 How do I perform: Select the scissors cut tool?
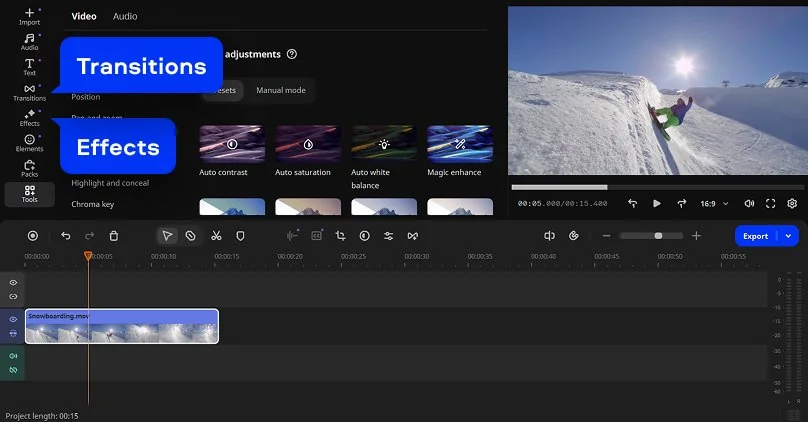(x=215, y=236)
